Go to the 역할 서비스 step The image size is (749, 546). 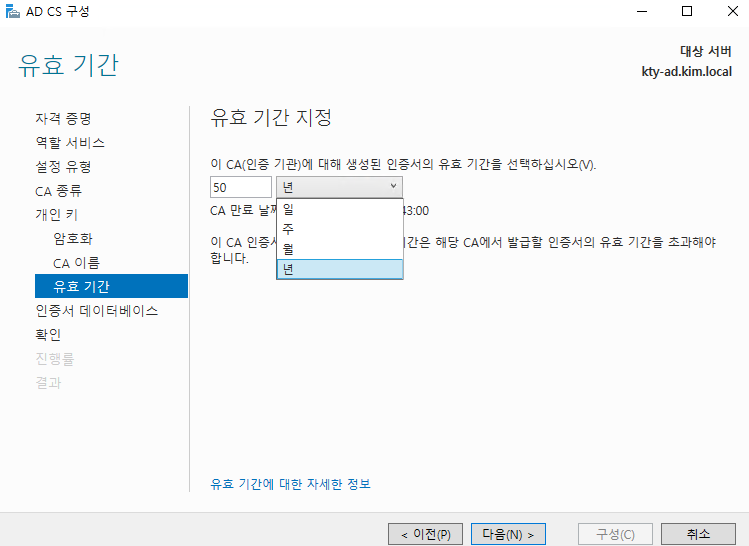(70, 142)
